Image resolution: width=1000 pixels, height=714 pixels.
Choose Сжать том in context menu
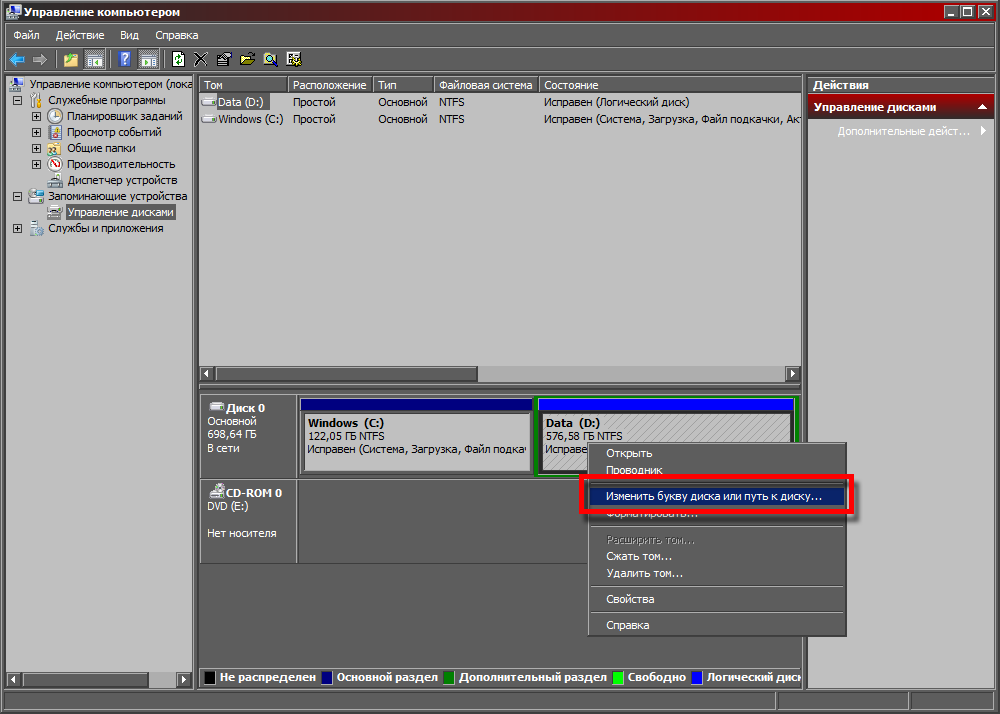[638, 557]
